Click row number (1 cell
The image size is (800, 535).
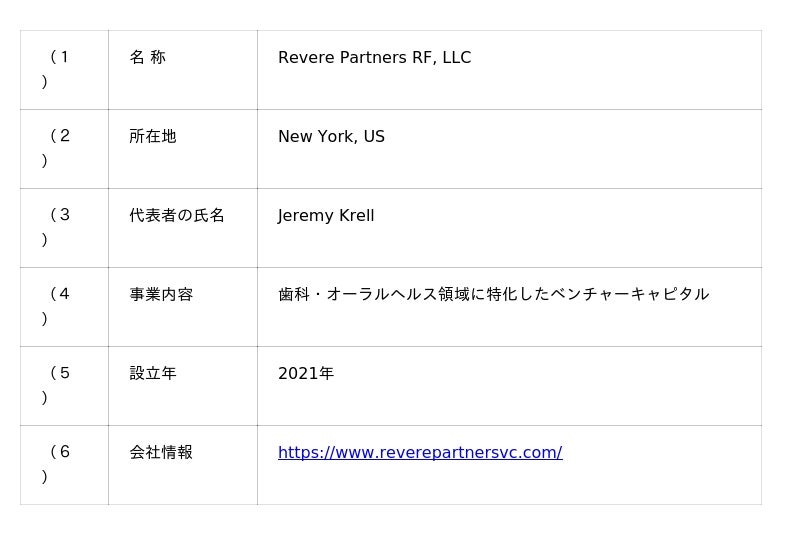point(64,70)
